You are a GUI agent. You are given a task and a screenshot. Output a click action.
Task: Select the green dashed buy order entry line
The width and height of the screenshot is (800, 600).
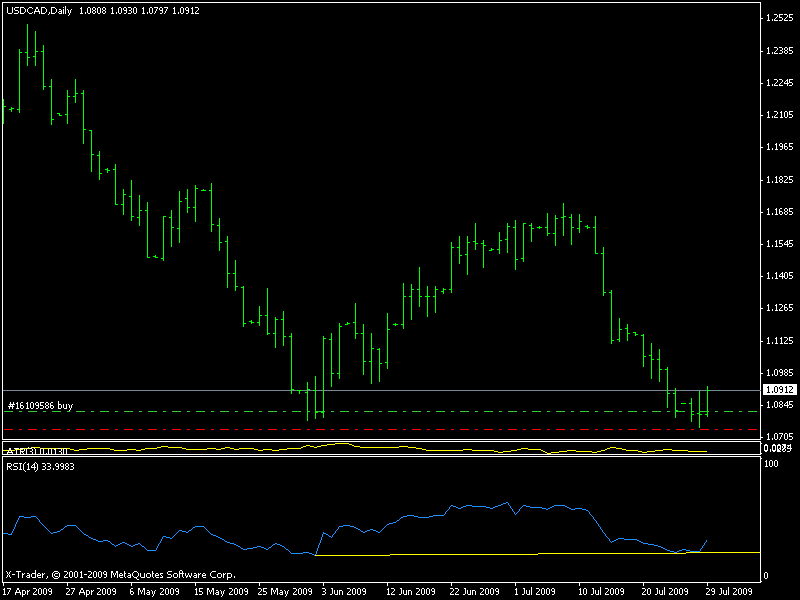pyautogui.click(x=400, y=411)
